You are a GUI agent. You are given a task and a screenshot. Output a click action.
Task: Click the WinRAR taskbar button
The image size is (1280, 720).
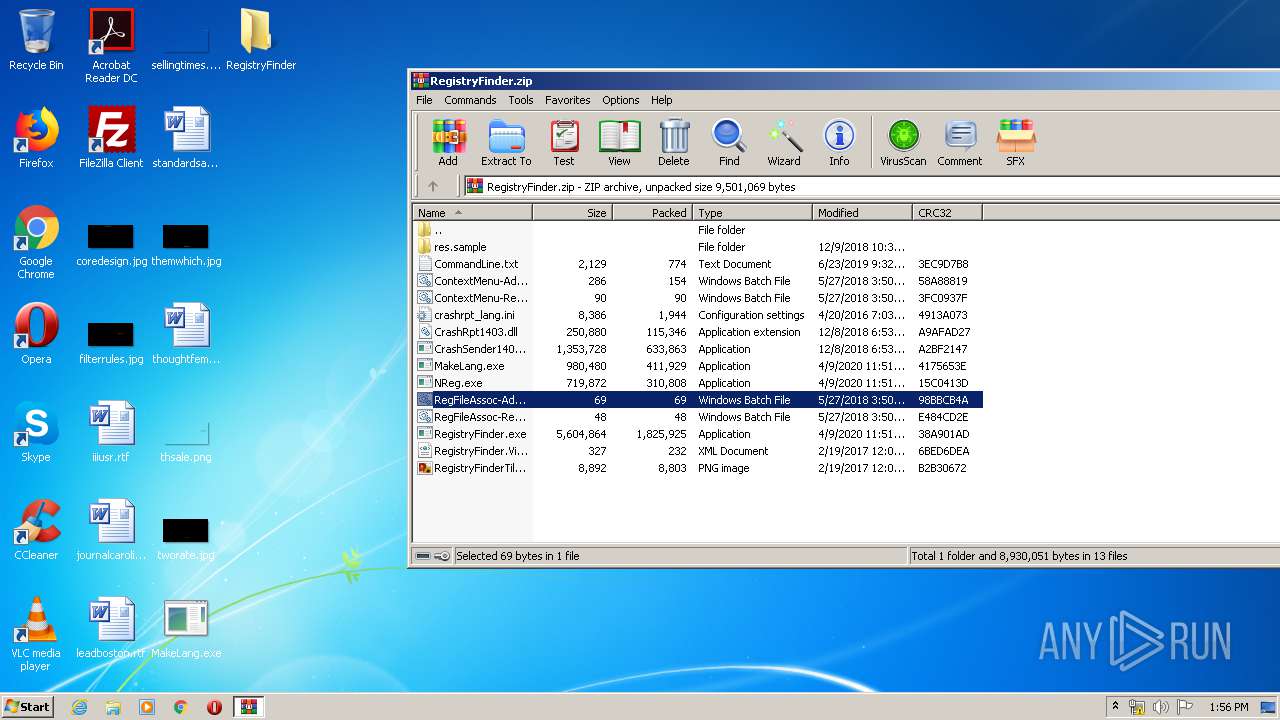tap(248, 707)
